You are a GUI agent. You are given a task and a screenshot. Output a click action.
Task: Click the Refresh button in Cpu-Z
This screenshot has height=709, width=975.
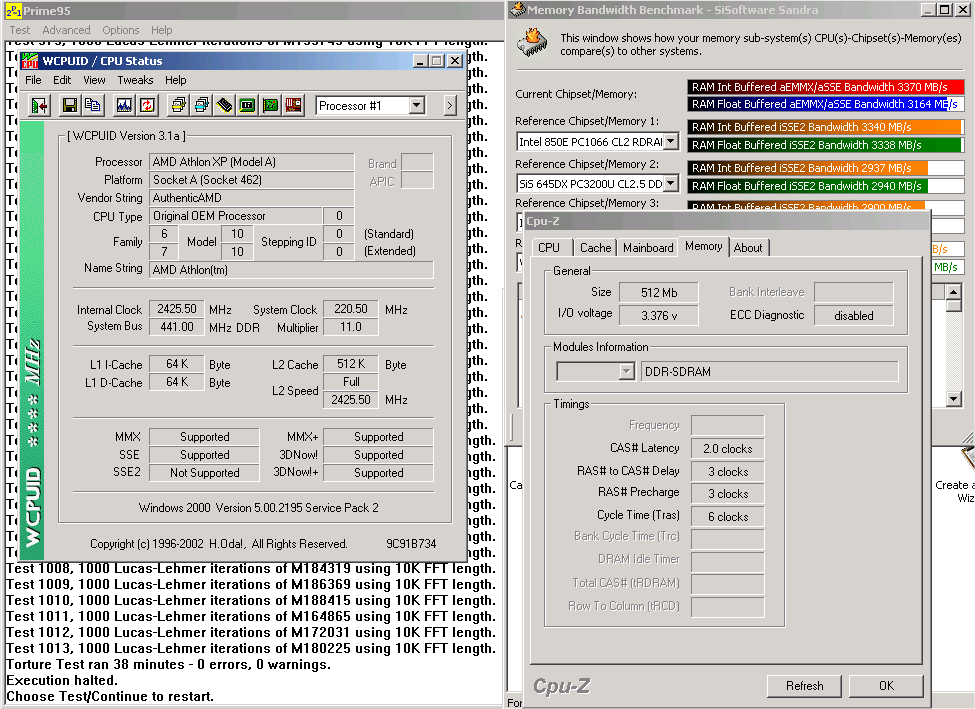[804, 686]
